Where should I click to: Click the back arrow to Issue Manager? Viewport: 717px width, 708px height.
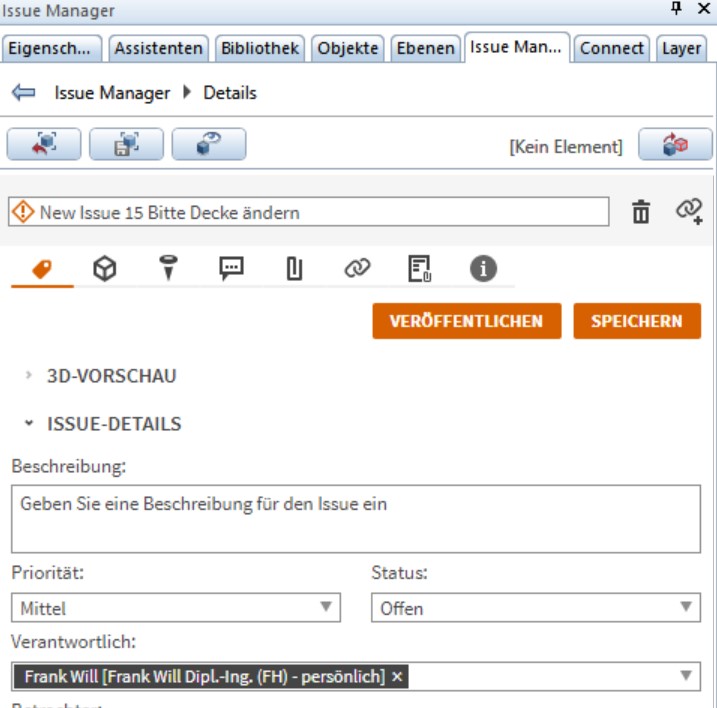tap(23, 93)
